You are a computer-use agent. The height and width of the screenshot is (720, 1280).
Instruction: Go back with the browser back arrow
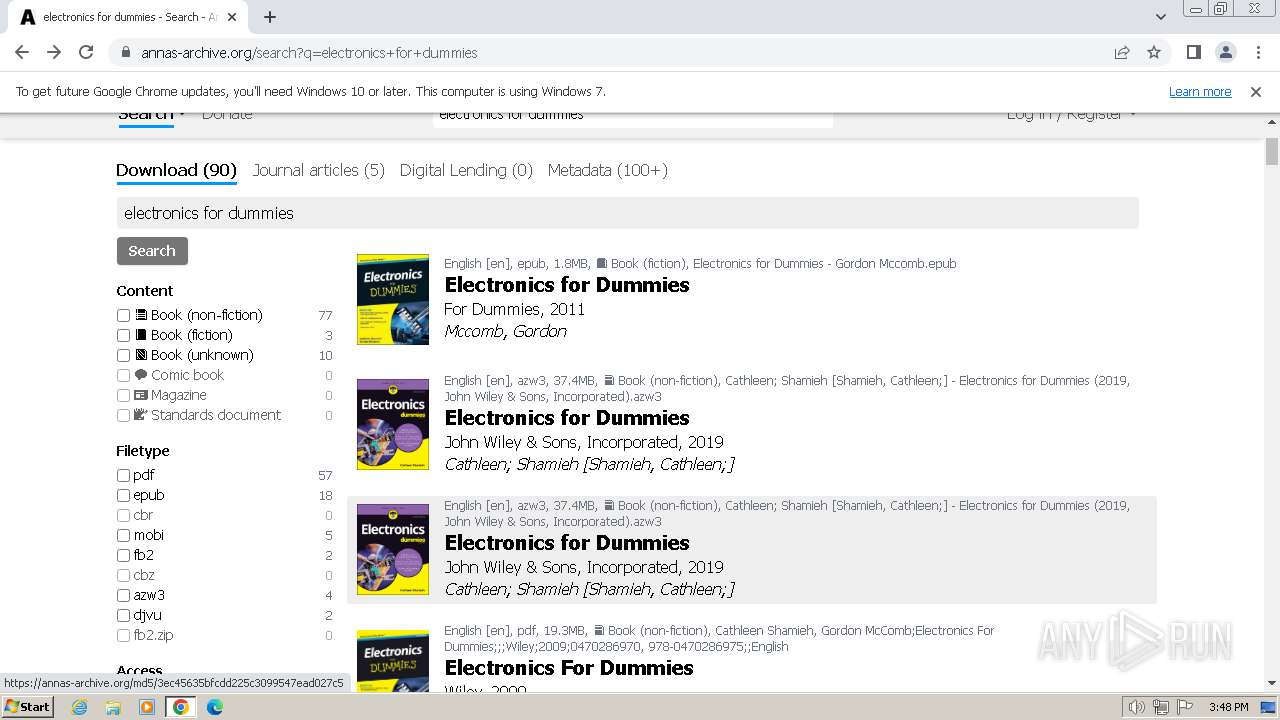(x=22, y=52)
